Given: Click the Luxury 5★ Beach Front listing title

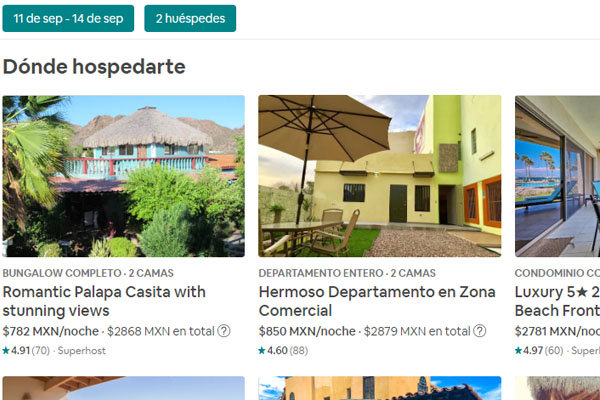Looking at the screenshot, I should pos(558,301).
